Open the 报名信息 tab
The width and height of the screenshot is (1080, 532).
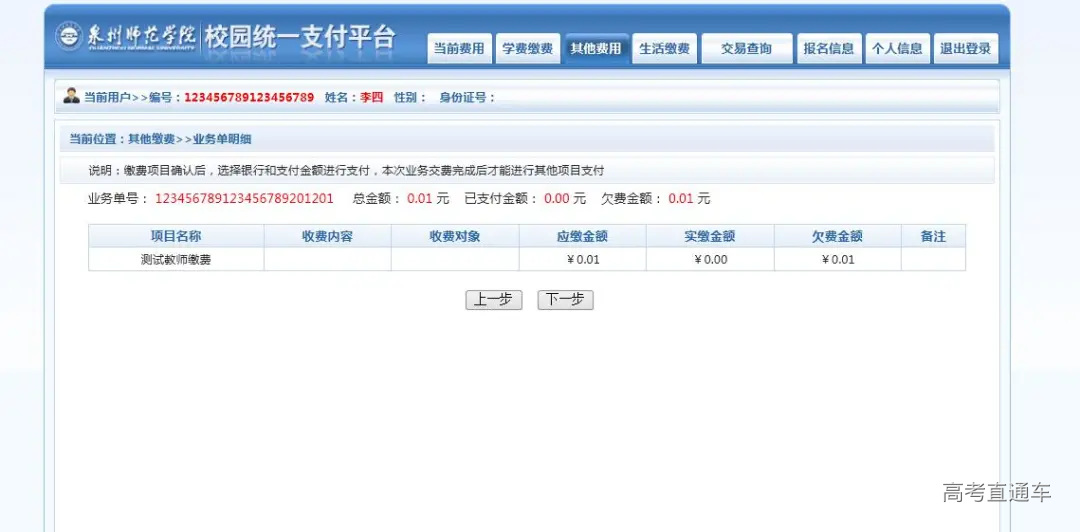coord(829,49)
